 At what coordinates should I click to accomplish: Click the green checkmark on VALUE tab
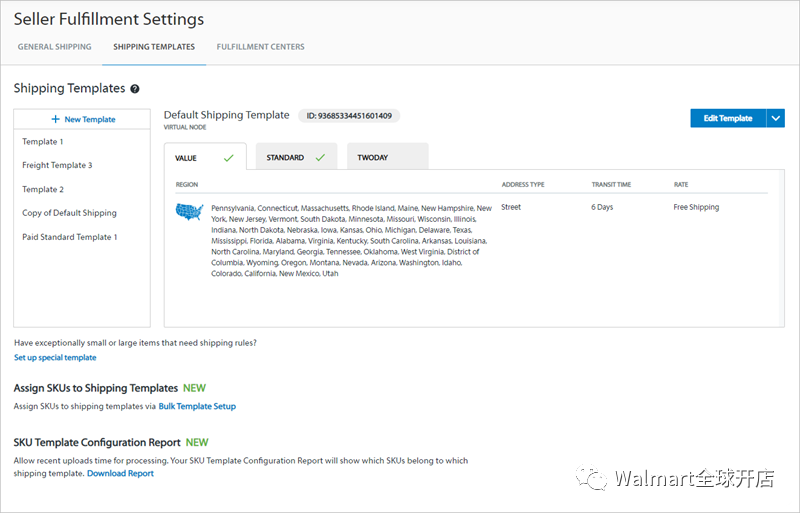(x=229, y=157)
